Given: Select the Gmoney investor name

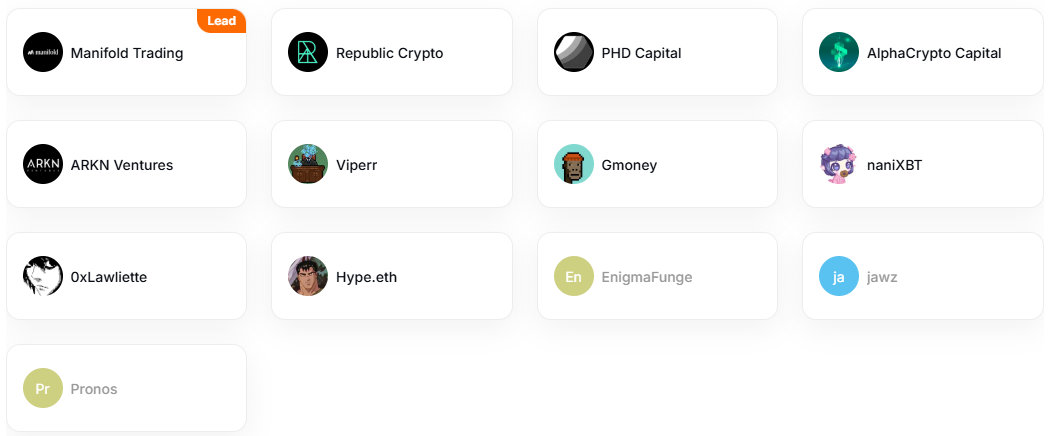Looking at the screenshot, I should tap(629, 165).
